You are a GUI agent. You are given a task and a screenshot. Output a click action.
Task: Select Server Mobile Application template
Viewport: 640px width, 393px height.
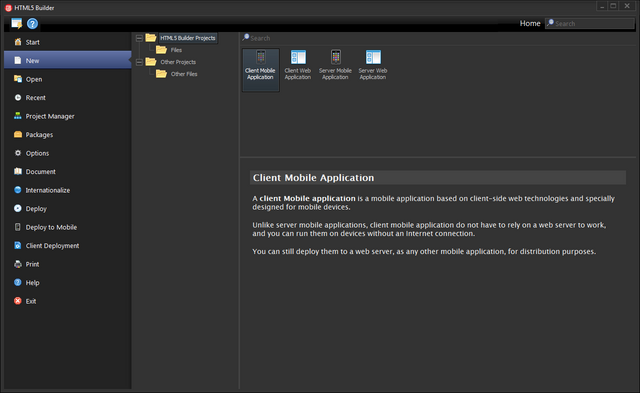tap(335, 65)
